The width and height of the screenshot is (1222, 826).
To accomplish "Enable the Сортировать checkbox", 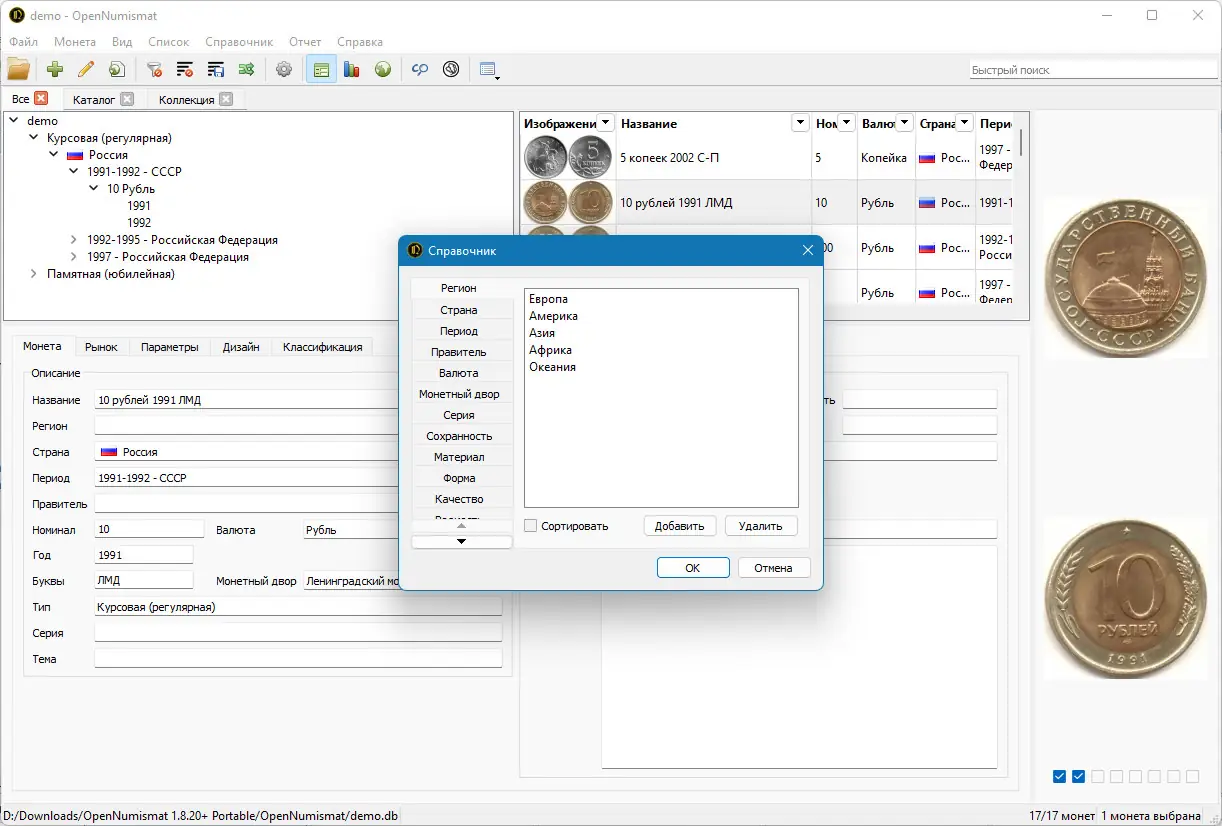I will [x=531, y=526].
